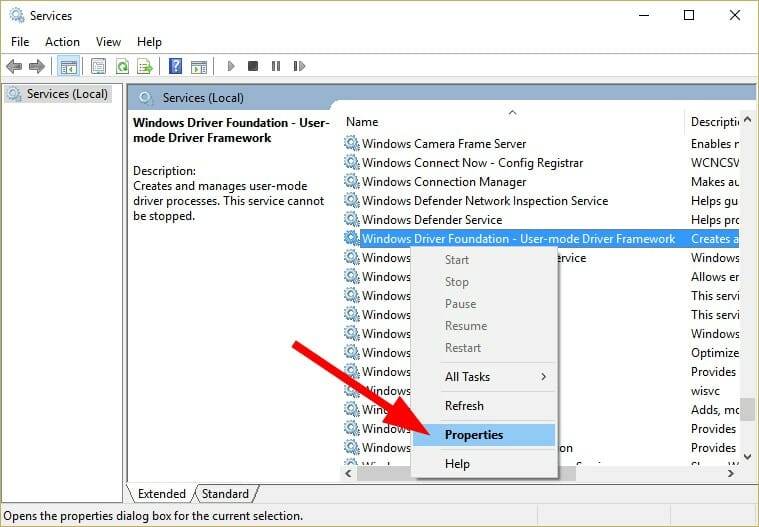This screenshot has height=527, width=759.
Task: Click the Services window title gear icon
Action: (17, 15)
